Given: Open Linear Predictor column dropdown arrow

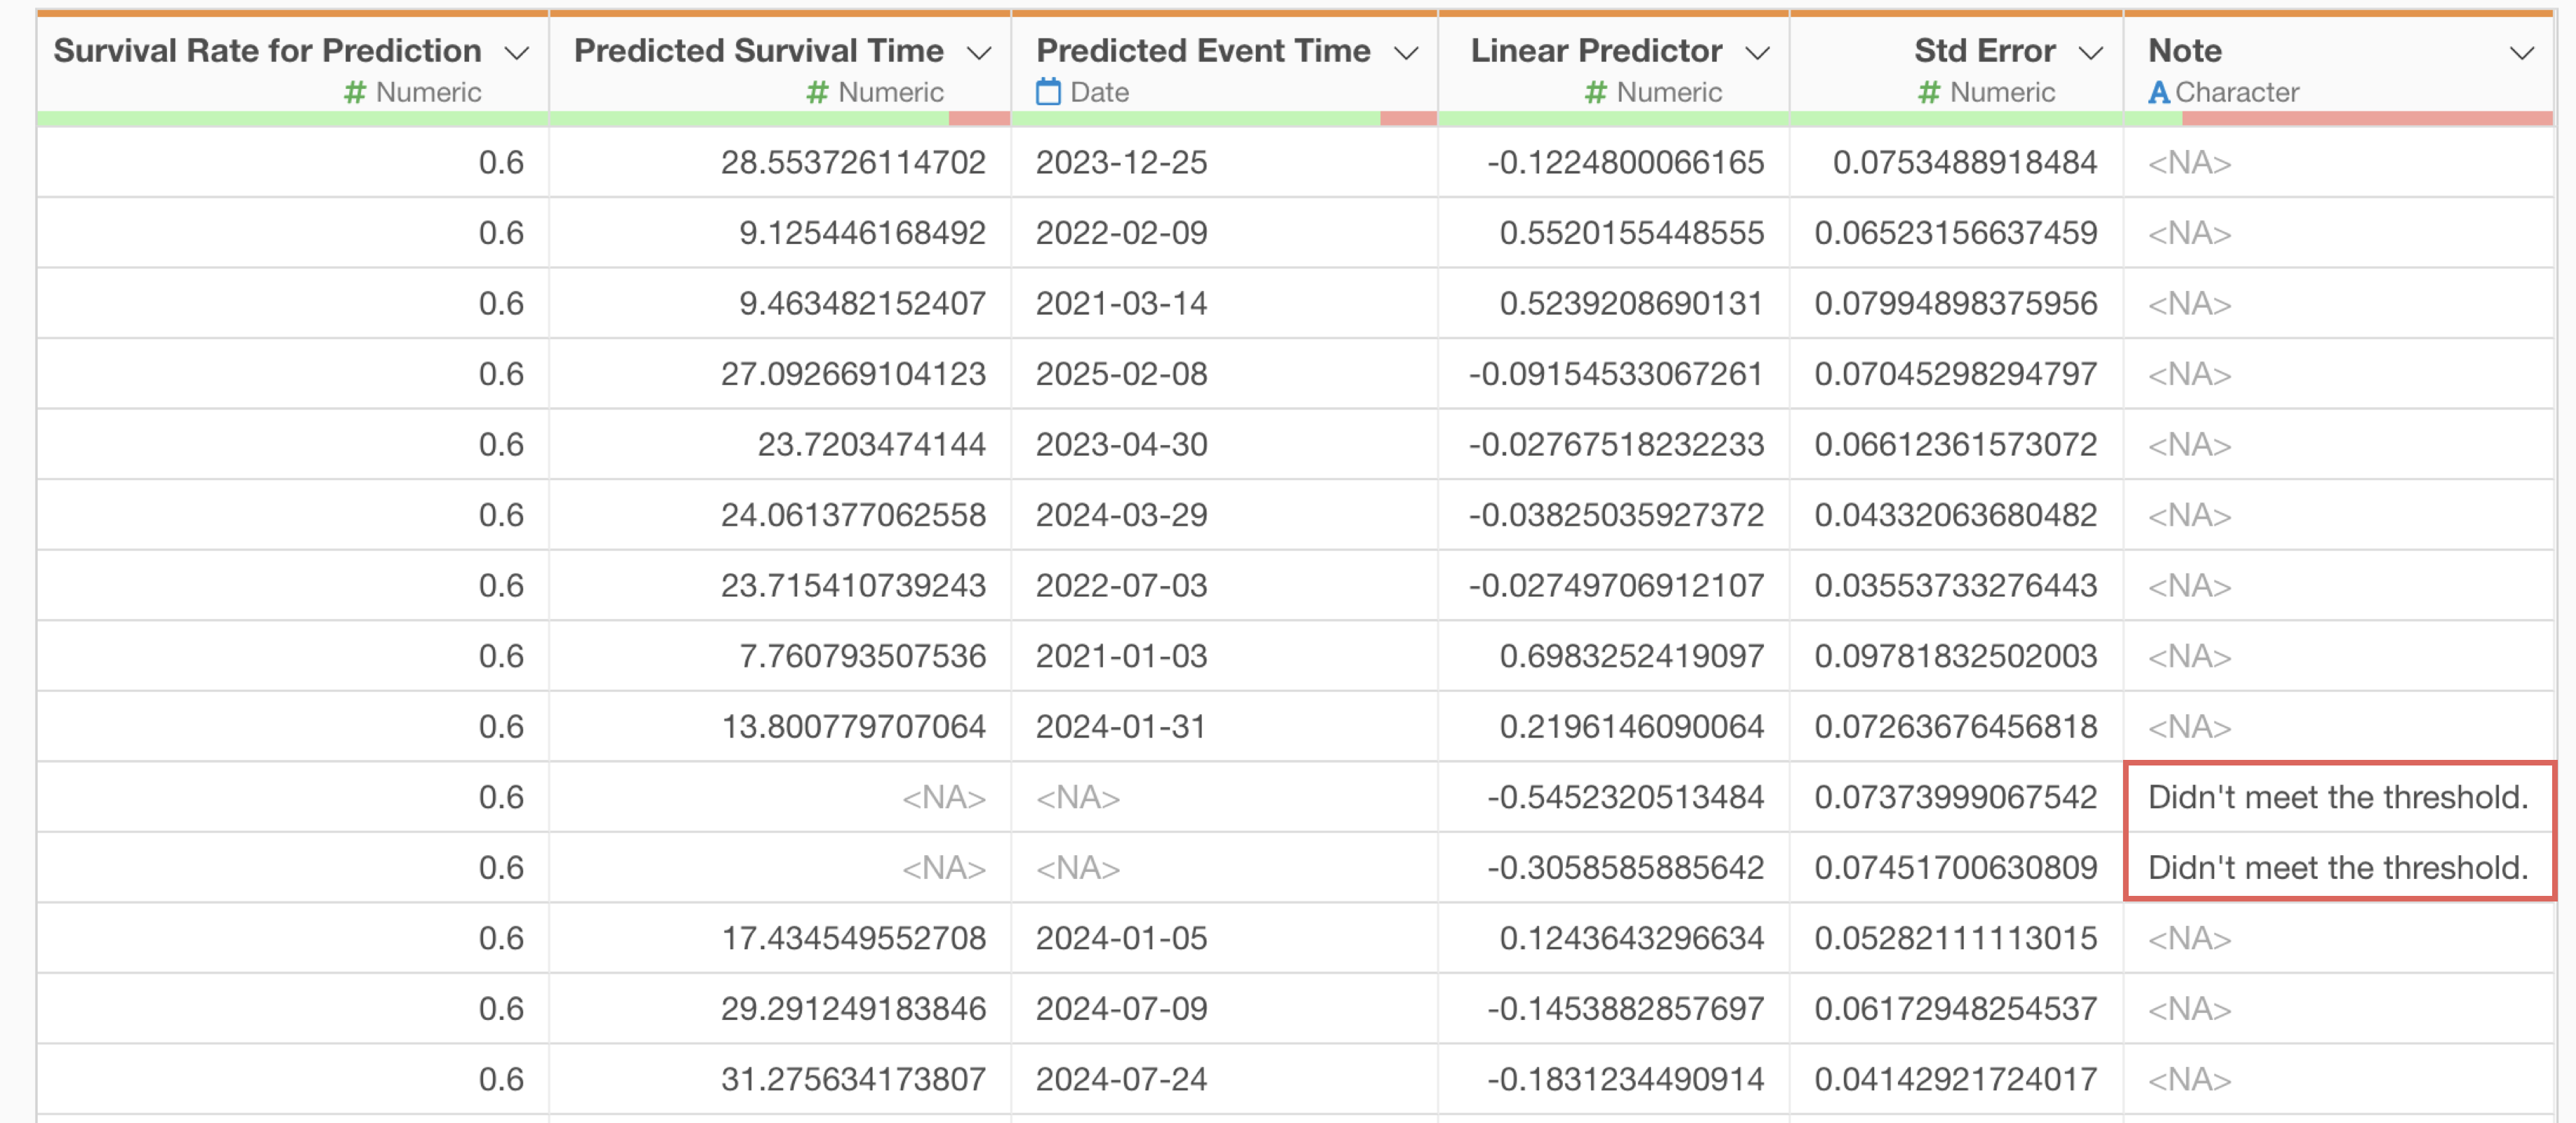Looking at the screenshot, I should pos(1757,53).
